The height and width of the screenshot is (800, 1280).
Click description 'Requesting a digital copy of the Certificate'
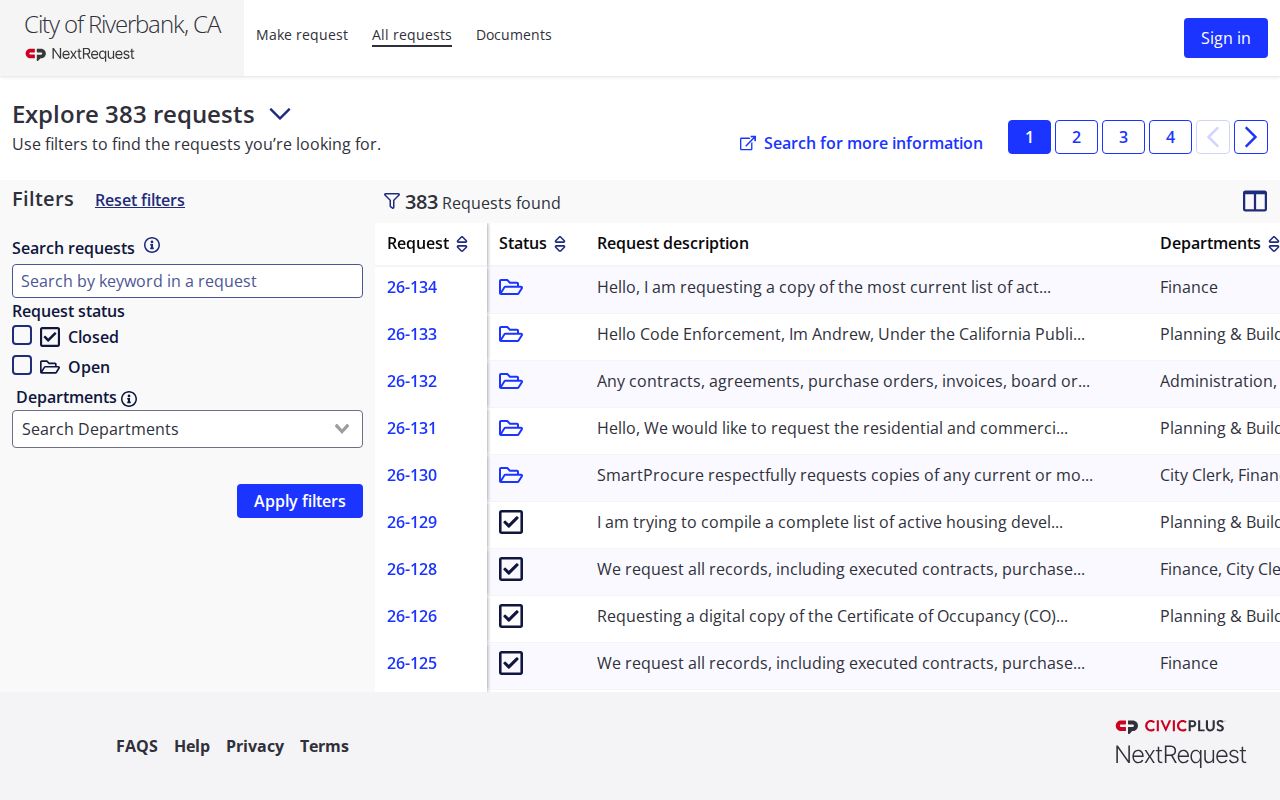pos(832,616)
